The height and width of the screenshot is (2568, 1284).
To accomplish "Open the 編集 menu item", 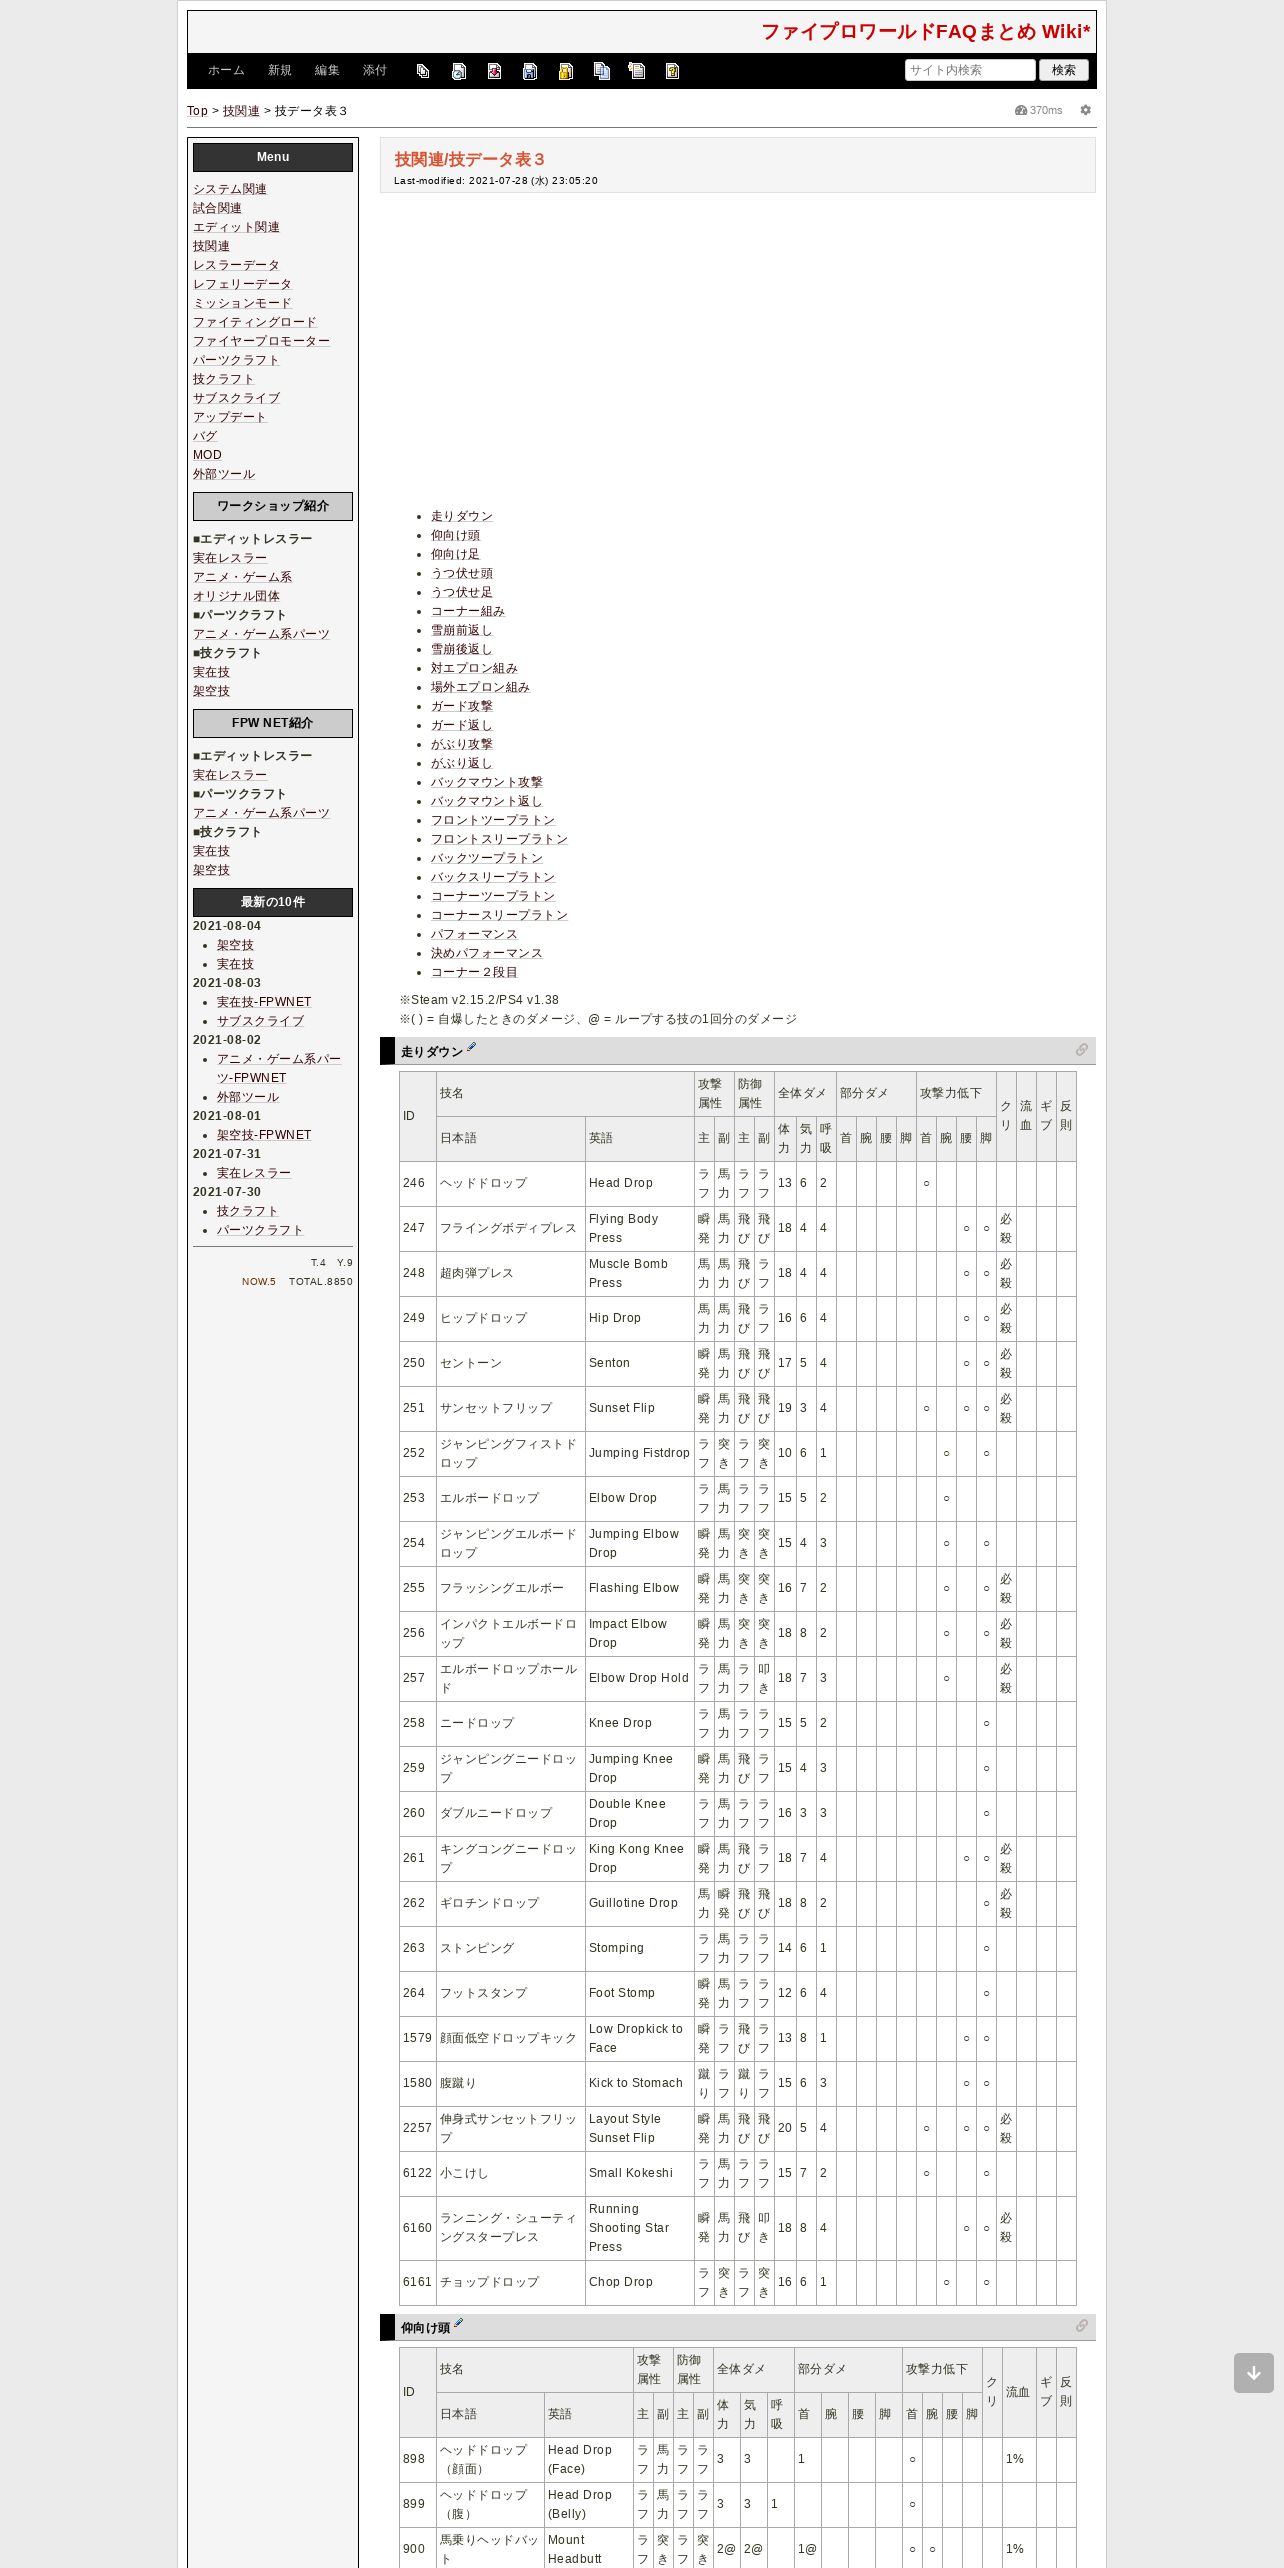I will pyautogui.click(x=327, y=71).
